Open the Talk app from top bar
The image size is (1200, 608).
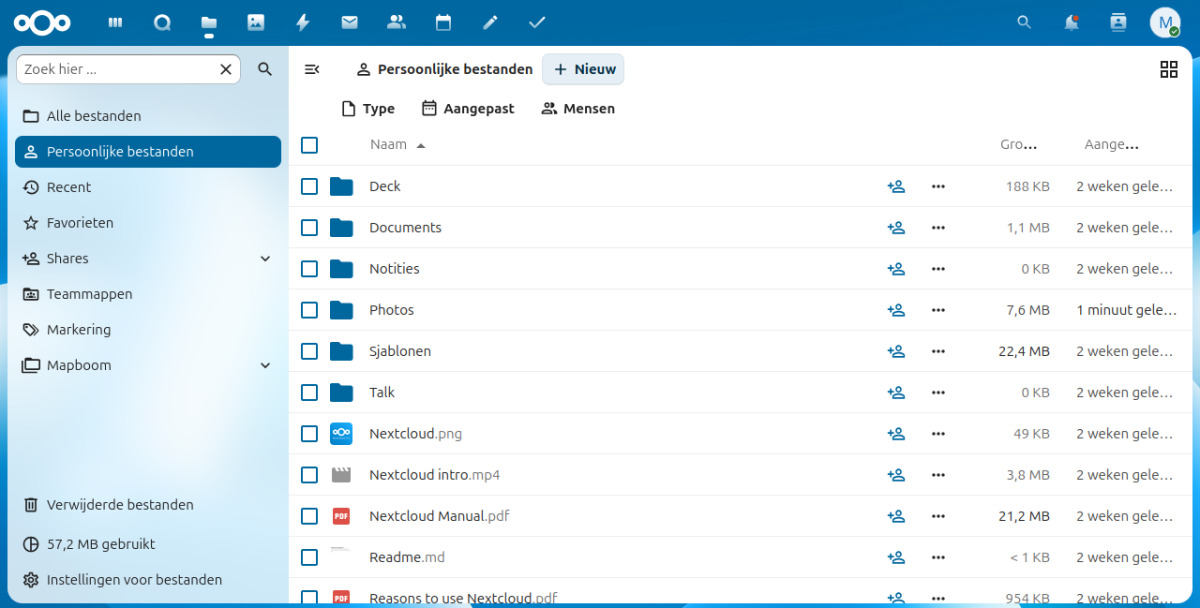pos(162,22)
